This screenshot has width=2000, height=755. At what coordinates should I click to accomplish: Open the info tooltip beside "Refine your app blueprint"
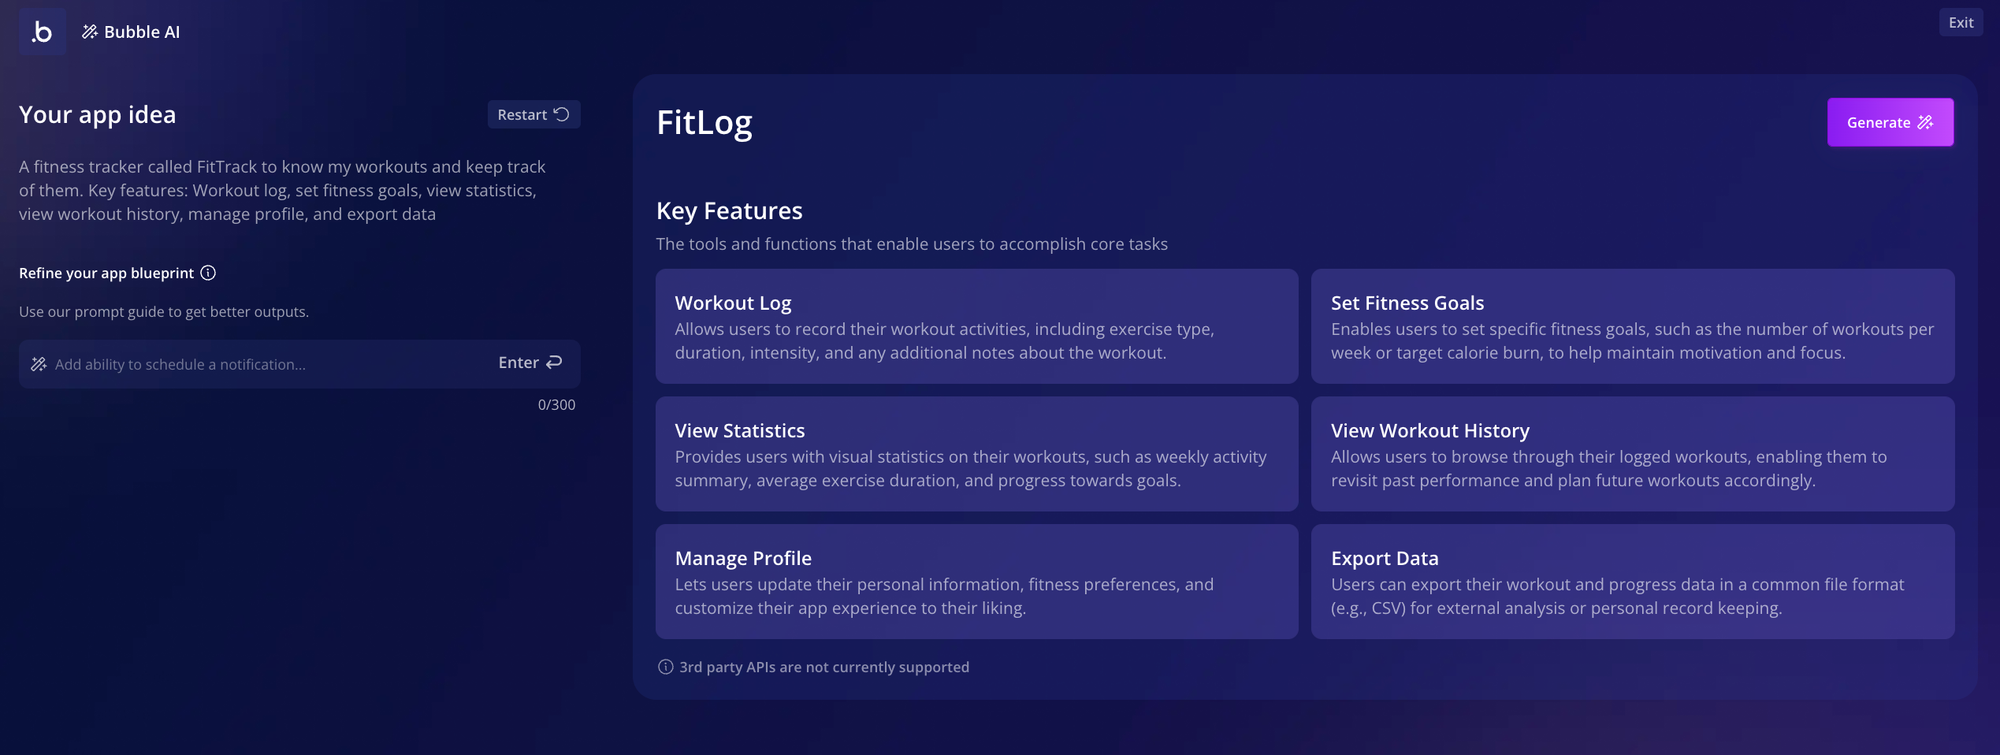tap(207, 272)
